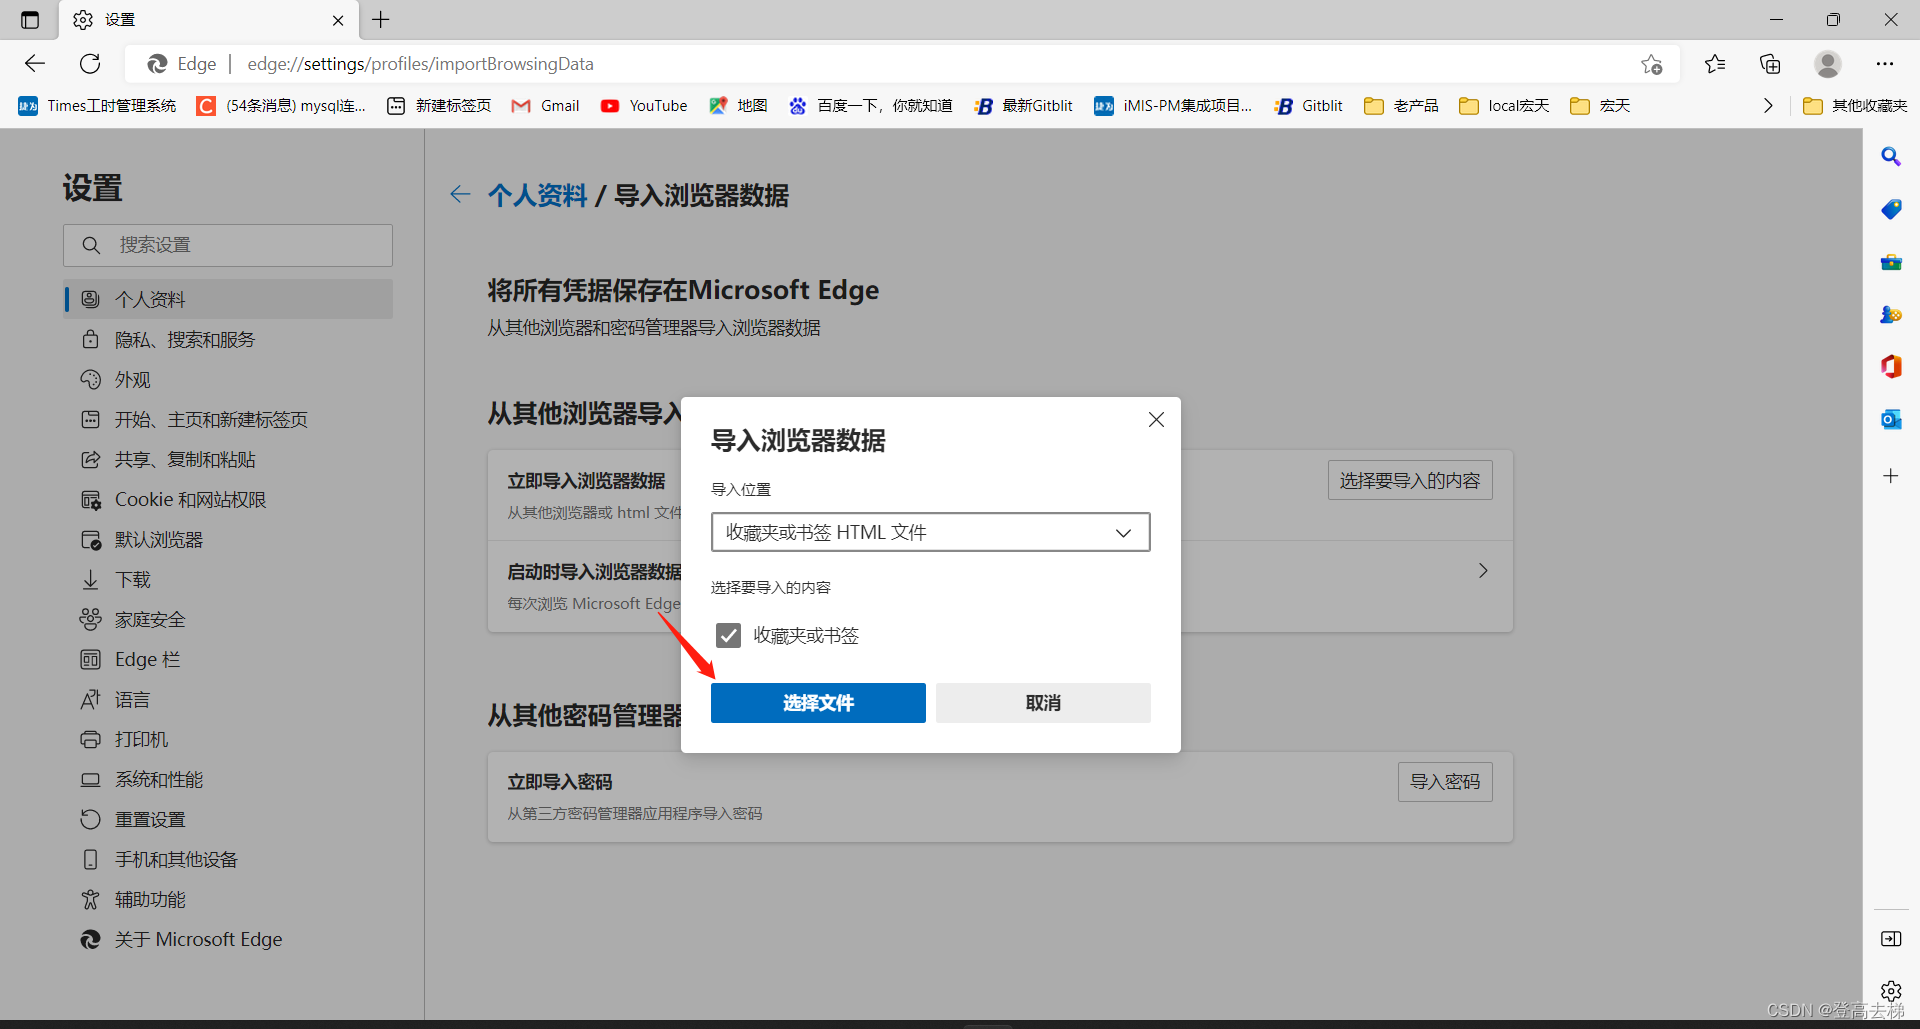
Task: Open 地图 bookmark
Action: [738, 106]
